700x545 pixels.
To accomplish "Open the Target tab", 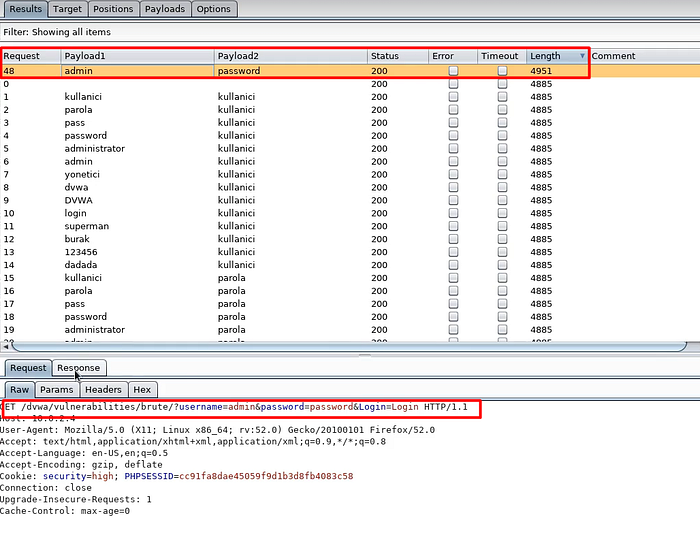I will 67,9.
